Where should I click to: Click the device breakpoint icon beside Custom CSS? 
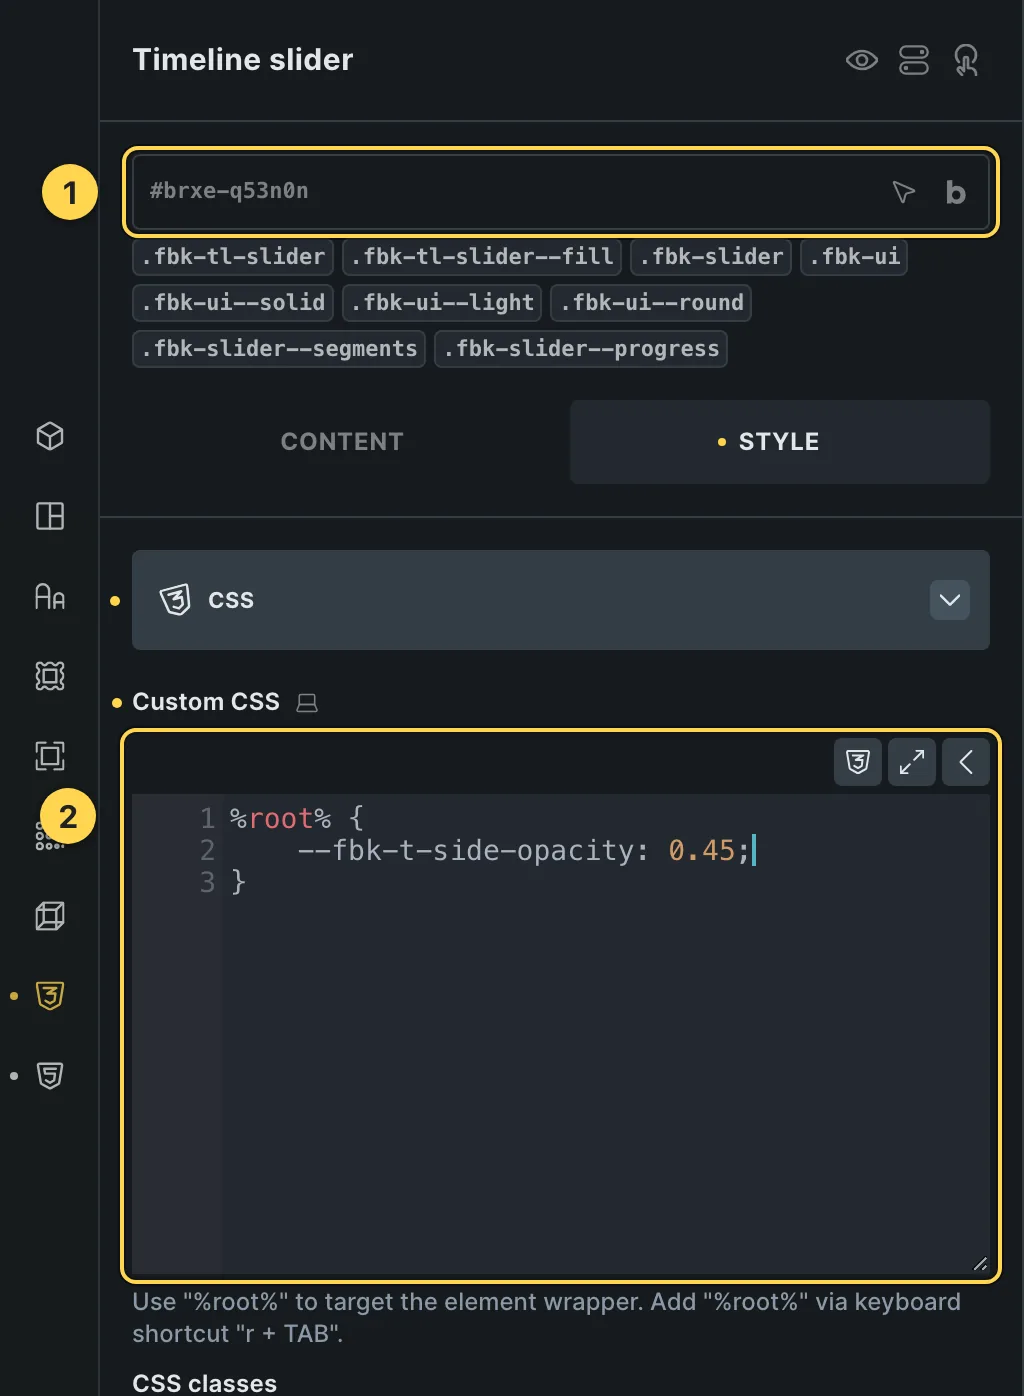point(307,703)
